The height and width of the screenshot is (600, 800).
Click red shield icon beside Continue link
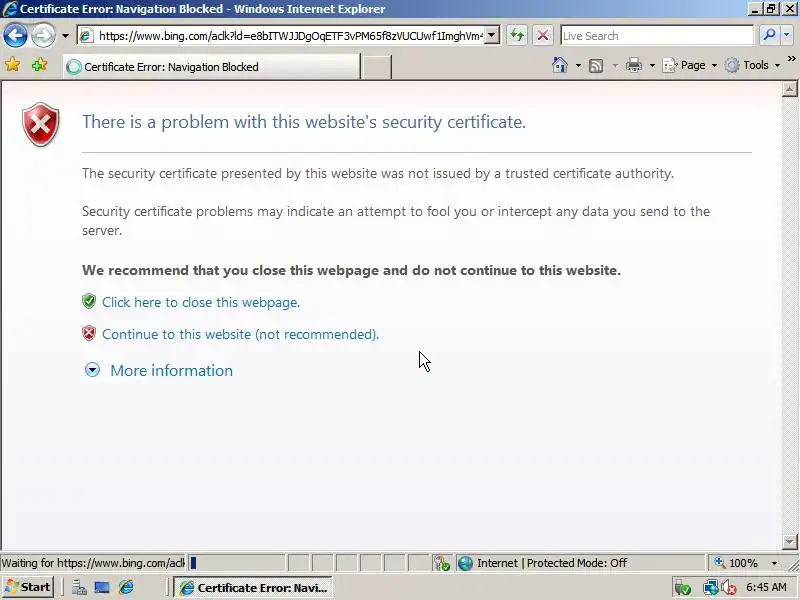(89, 333)
